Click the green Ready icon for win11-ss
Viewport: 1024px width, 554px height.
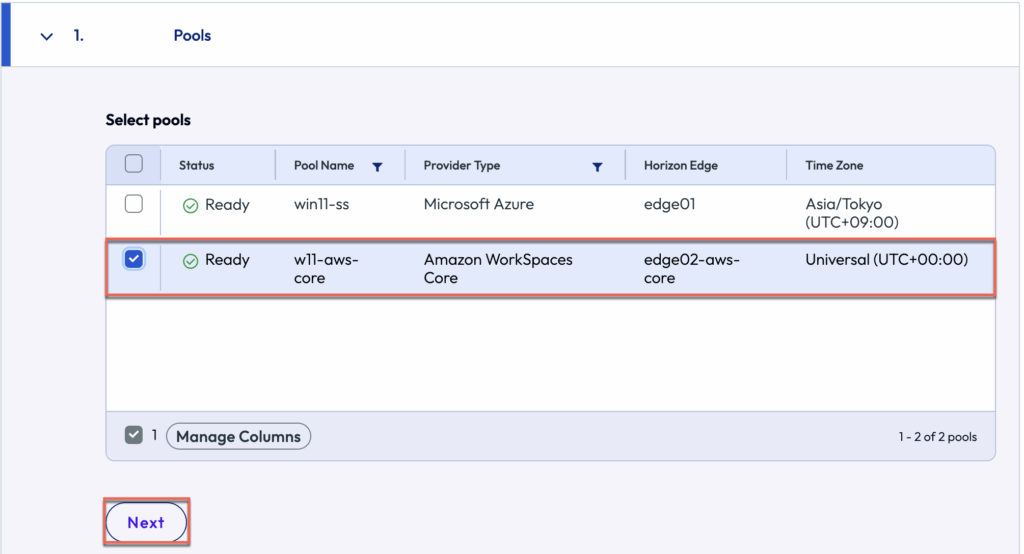(x=190, y=205)
